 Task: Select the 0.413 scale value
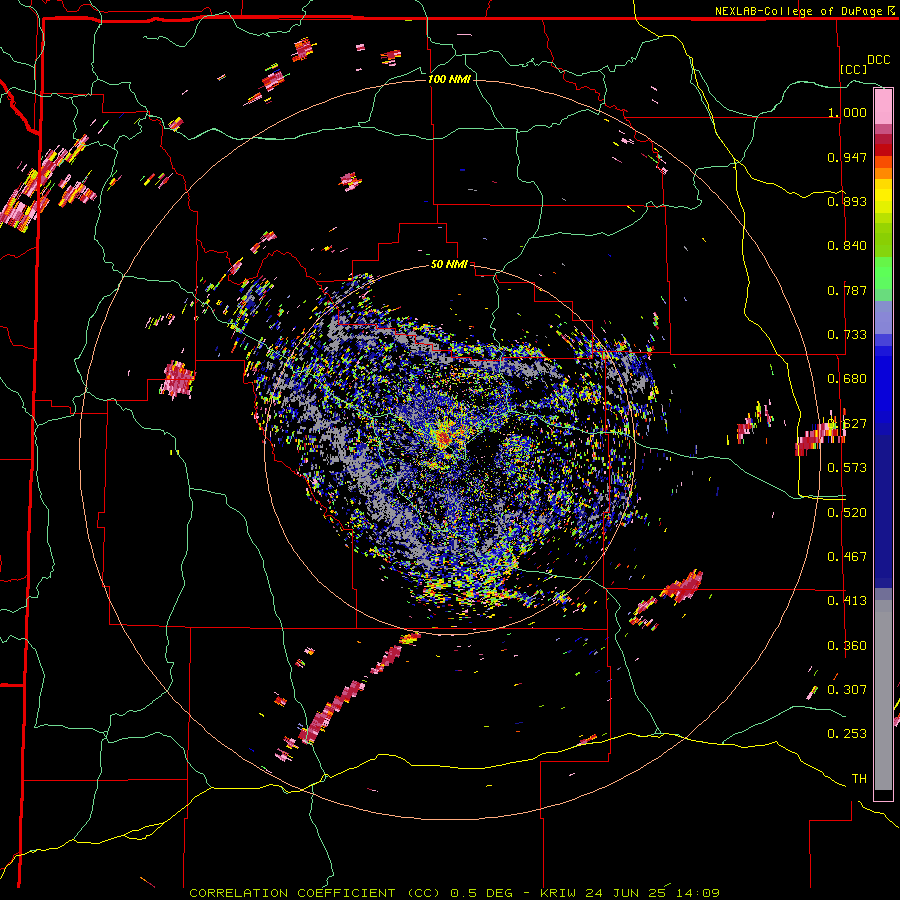pyautogui.click(x=847, y=601)
